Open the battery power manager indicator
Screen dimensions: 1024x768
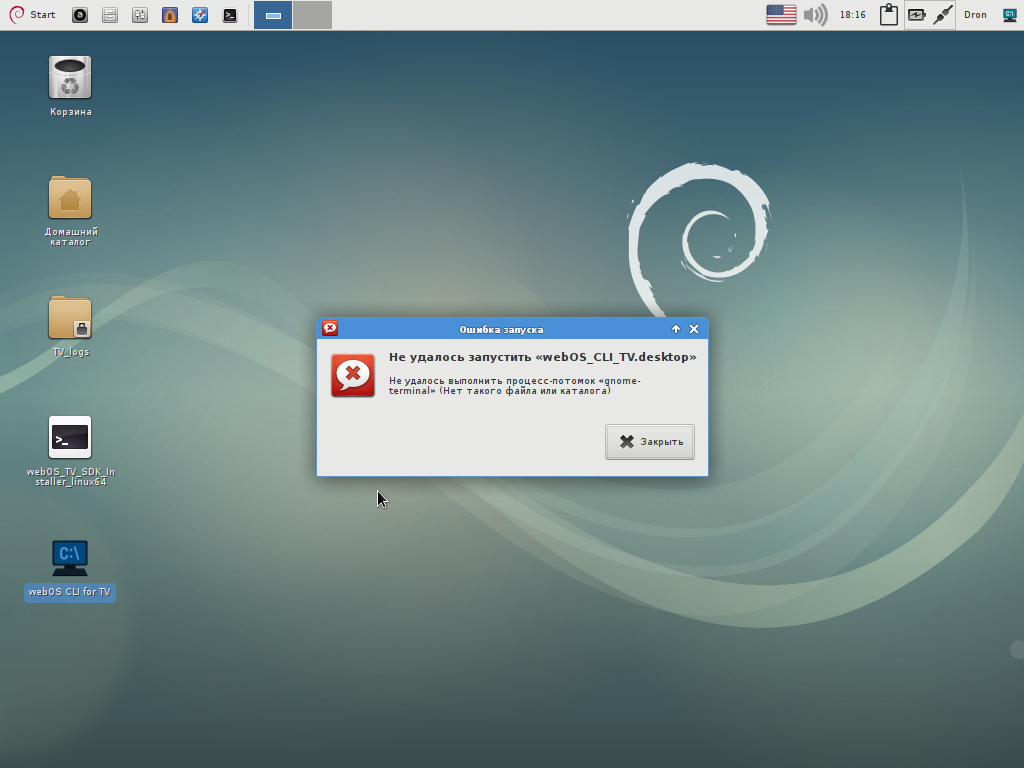pyautogui.click(x=917, y=15)
